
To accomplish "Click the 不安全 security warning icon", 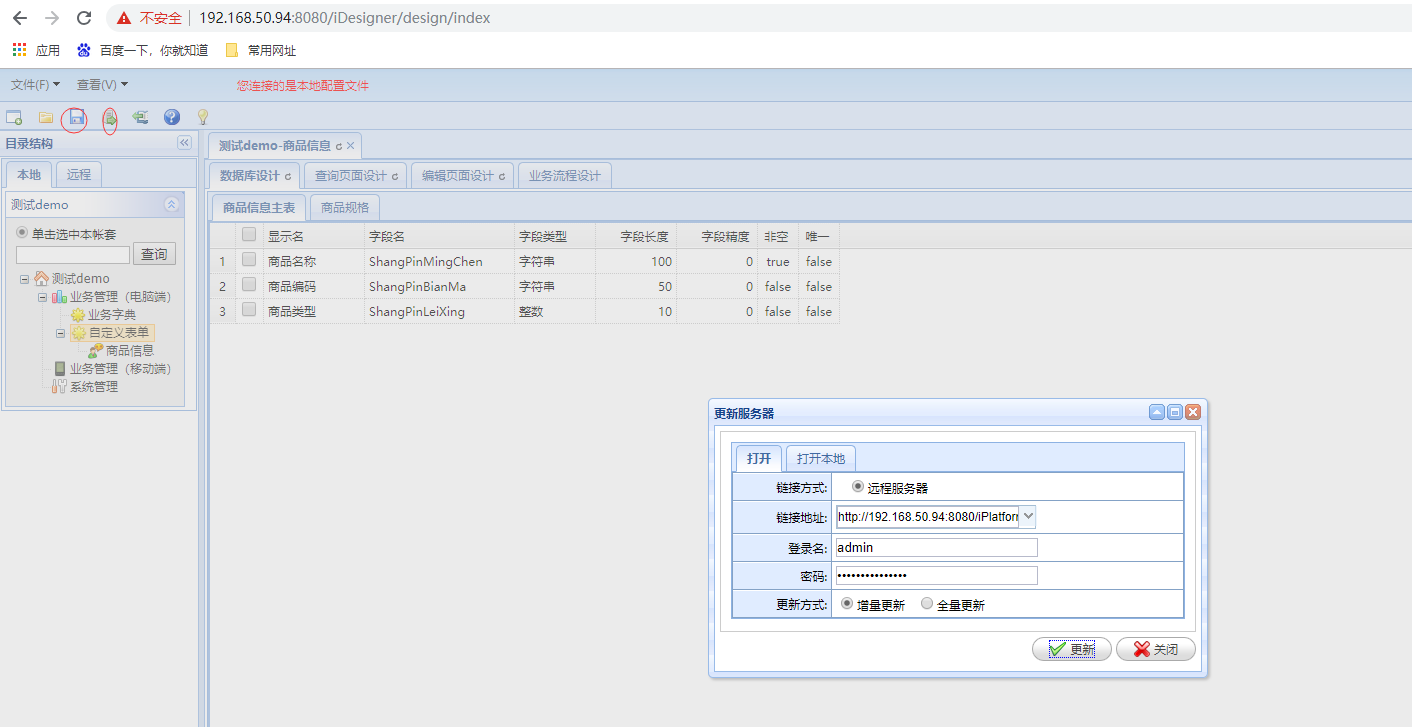I will pyautogui.click(x=124, y=18).
